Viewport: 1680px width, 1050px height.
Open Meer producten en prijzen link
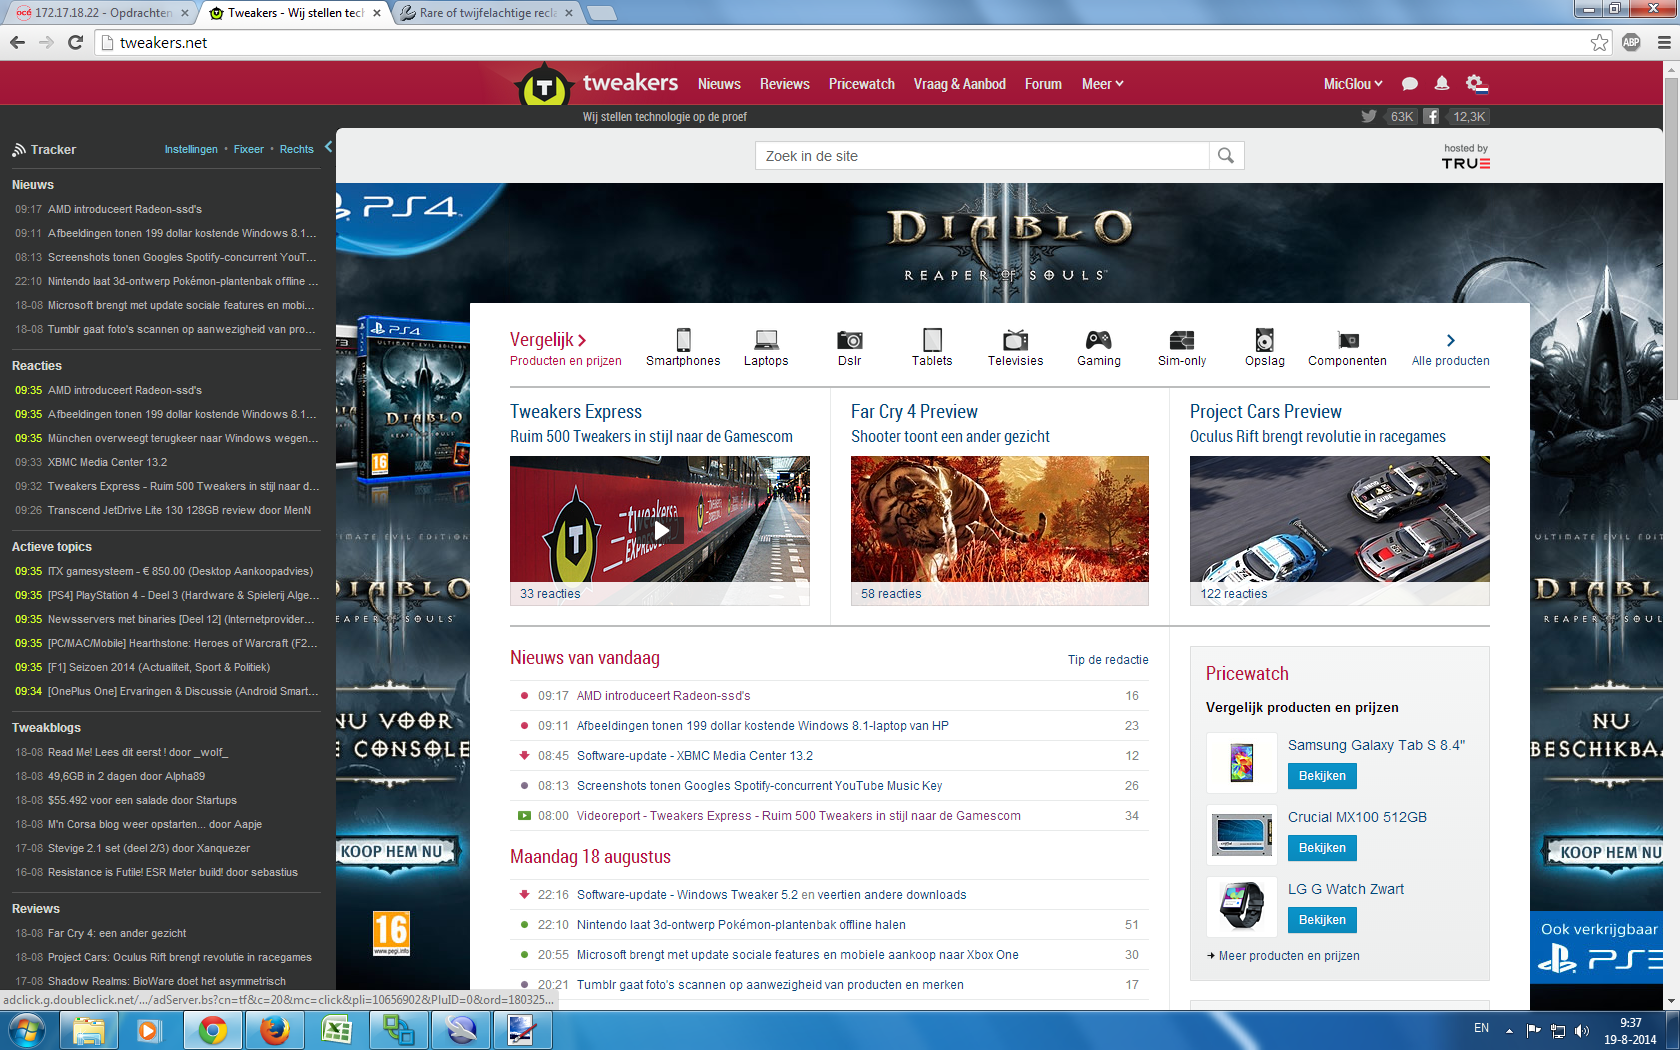1288,956
